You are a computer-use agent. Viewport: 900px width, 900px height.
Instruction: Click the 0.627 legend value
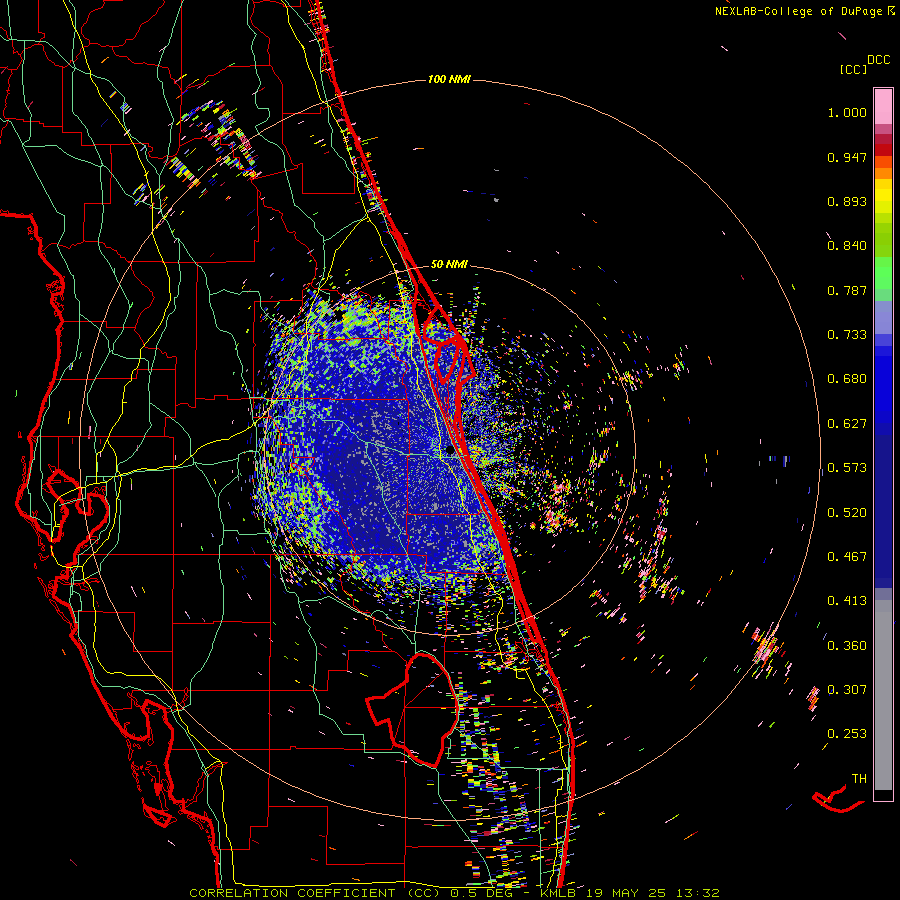pyautogui.click(x=847, y=424)
